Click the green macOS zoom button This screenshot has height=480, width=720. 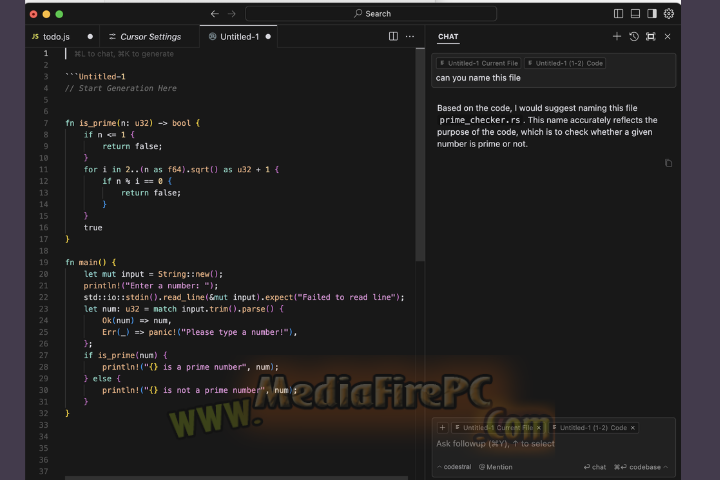59,14
